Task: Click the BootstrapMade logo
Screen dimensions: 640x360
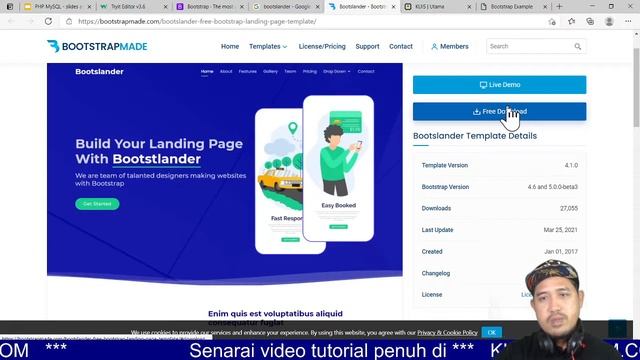Action: pyautogui.click(x=97, y=46)
